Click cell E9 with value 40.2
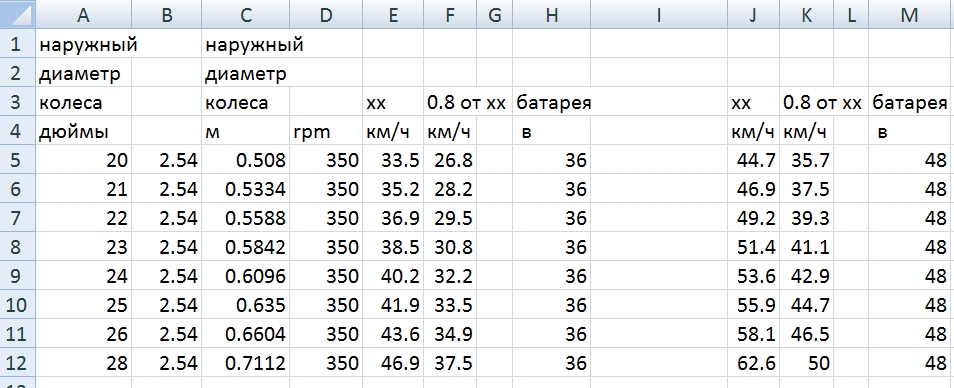 [x=393, y=276]
